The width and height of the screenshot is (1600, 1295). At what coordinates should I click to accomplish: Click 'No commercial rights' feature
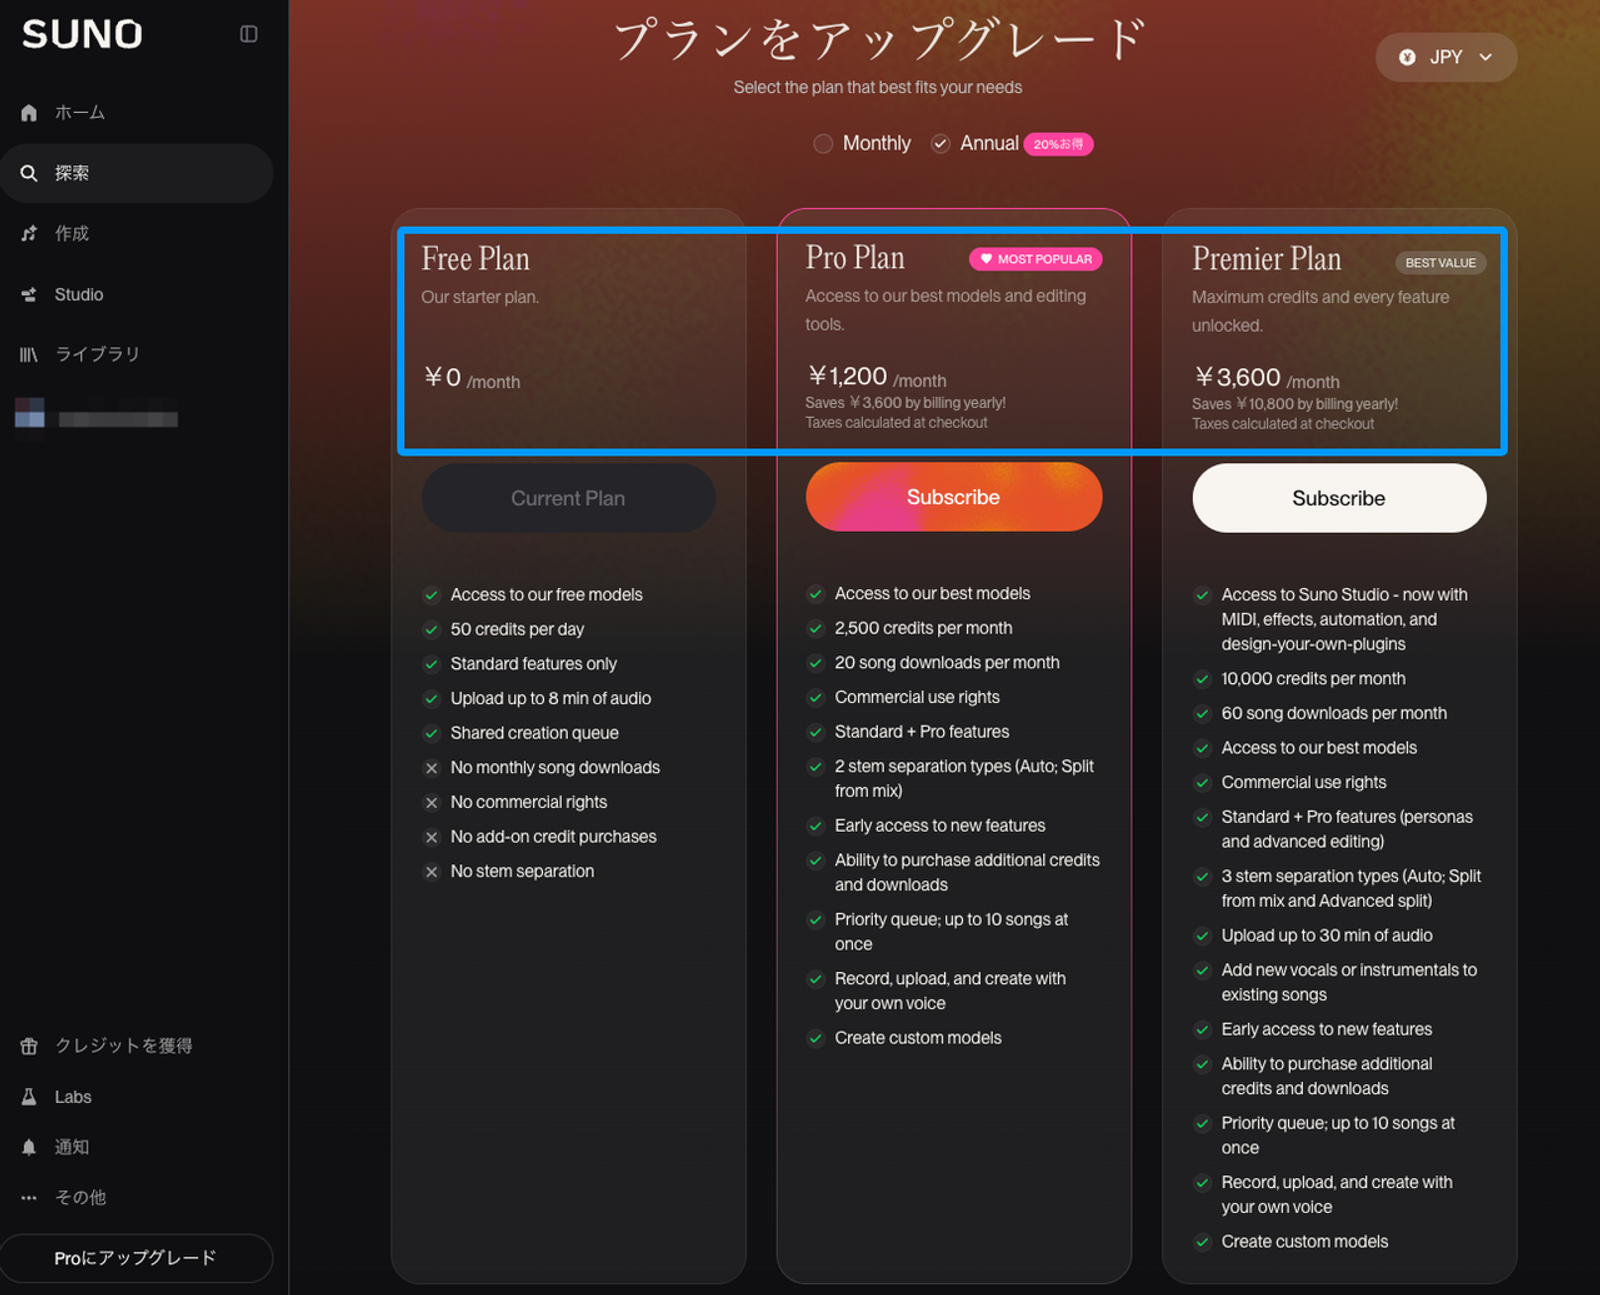529,802
